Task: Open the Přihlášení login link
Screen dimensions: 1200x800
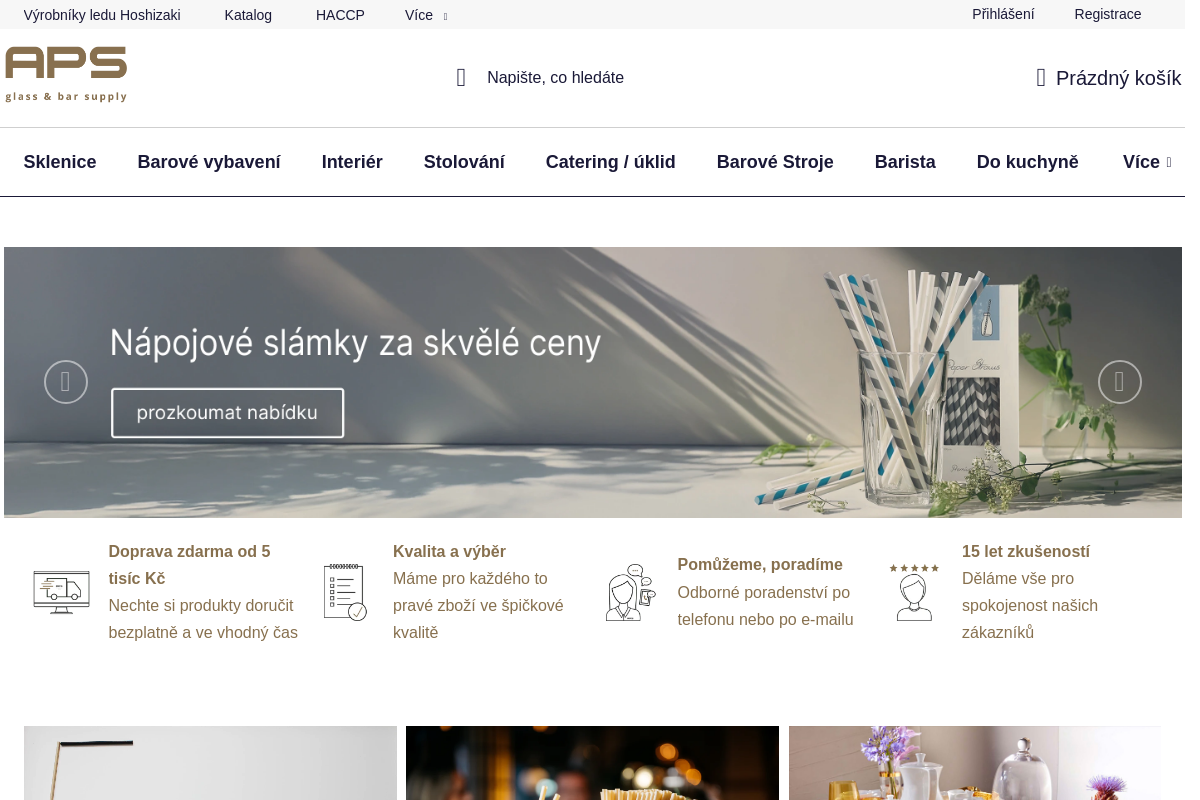Action: pos(1003,14)
